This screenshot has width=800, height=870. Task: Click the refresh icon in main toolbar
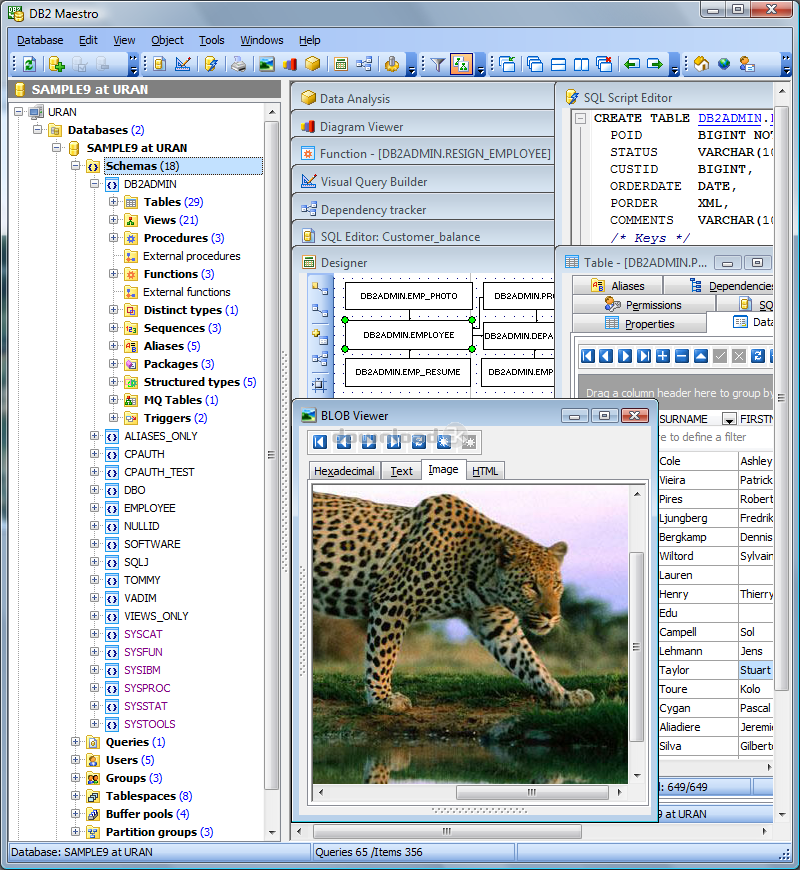tap(29, 64)
